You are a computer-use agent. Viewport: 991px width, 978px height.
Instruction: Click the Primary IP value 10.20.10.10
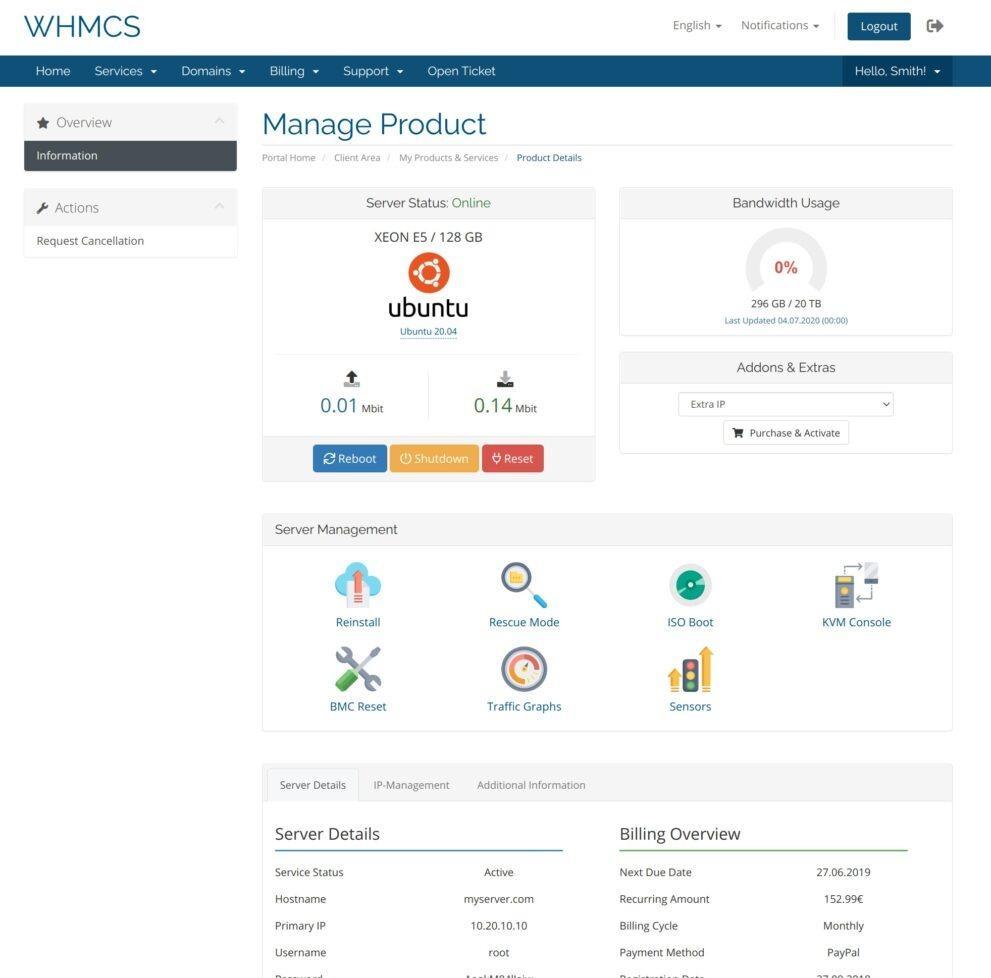pyautogui.click(x=499, y=926)
